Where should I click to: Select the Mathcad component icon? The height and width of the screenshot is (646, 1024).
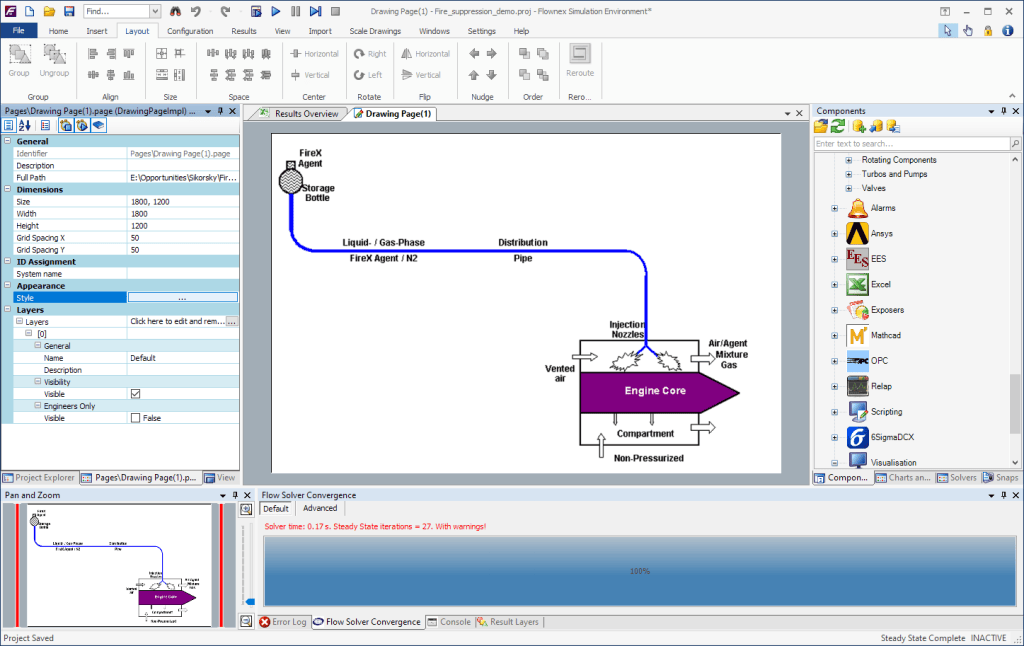[857, 336]
